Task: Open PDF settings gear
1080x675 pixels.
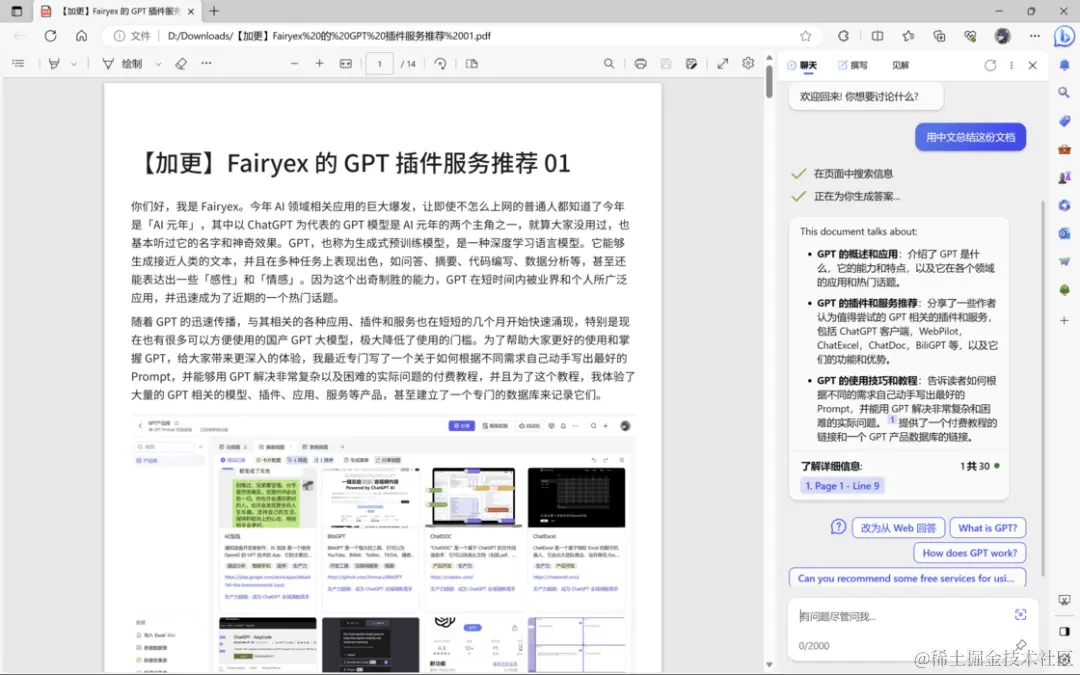Action: (x=748, y=63)
